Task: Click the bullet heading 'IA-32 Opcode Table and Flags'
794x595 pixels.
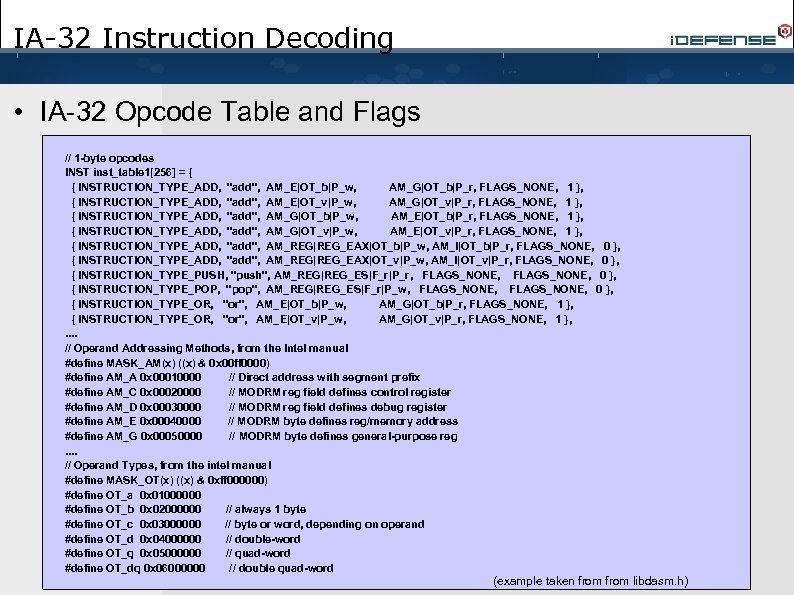Action: tap(230, 111)
